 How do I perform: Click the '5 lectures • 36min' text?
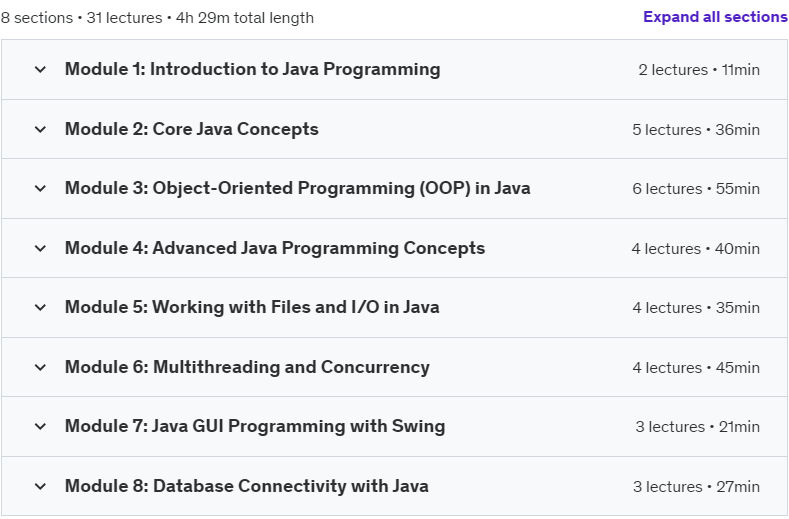696,130
